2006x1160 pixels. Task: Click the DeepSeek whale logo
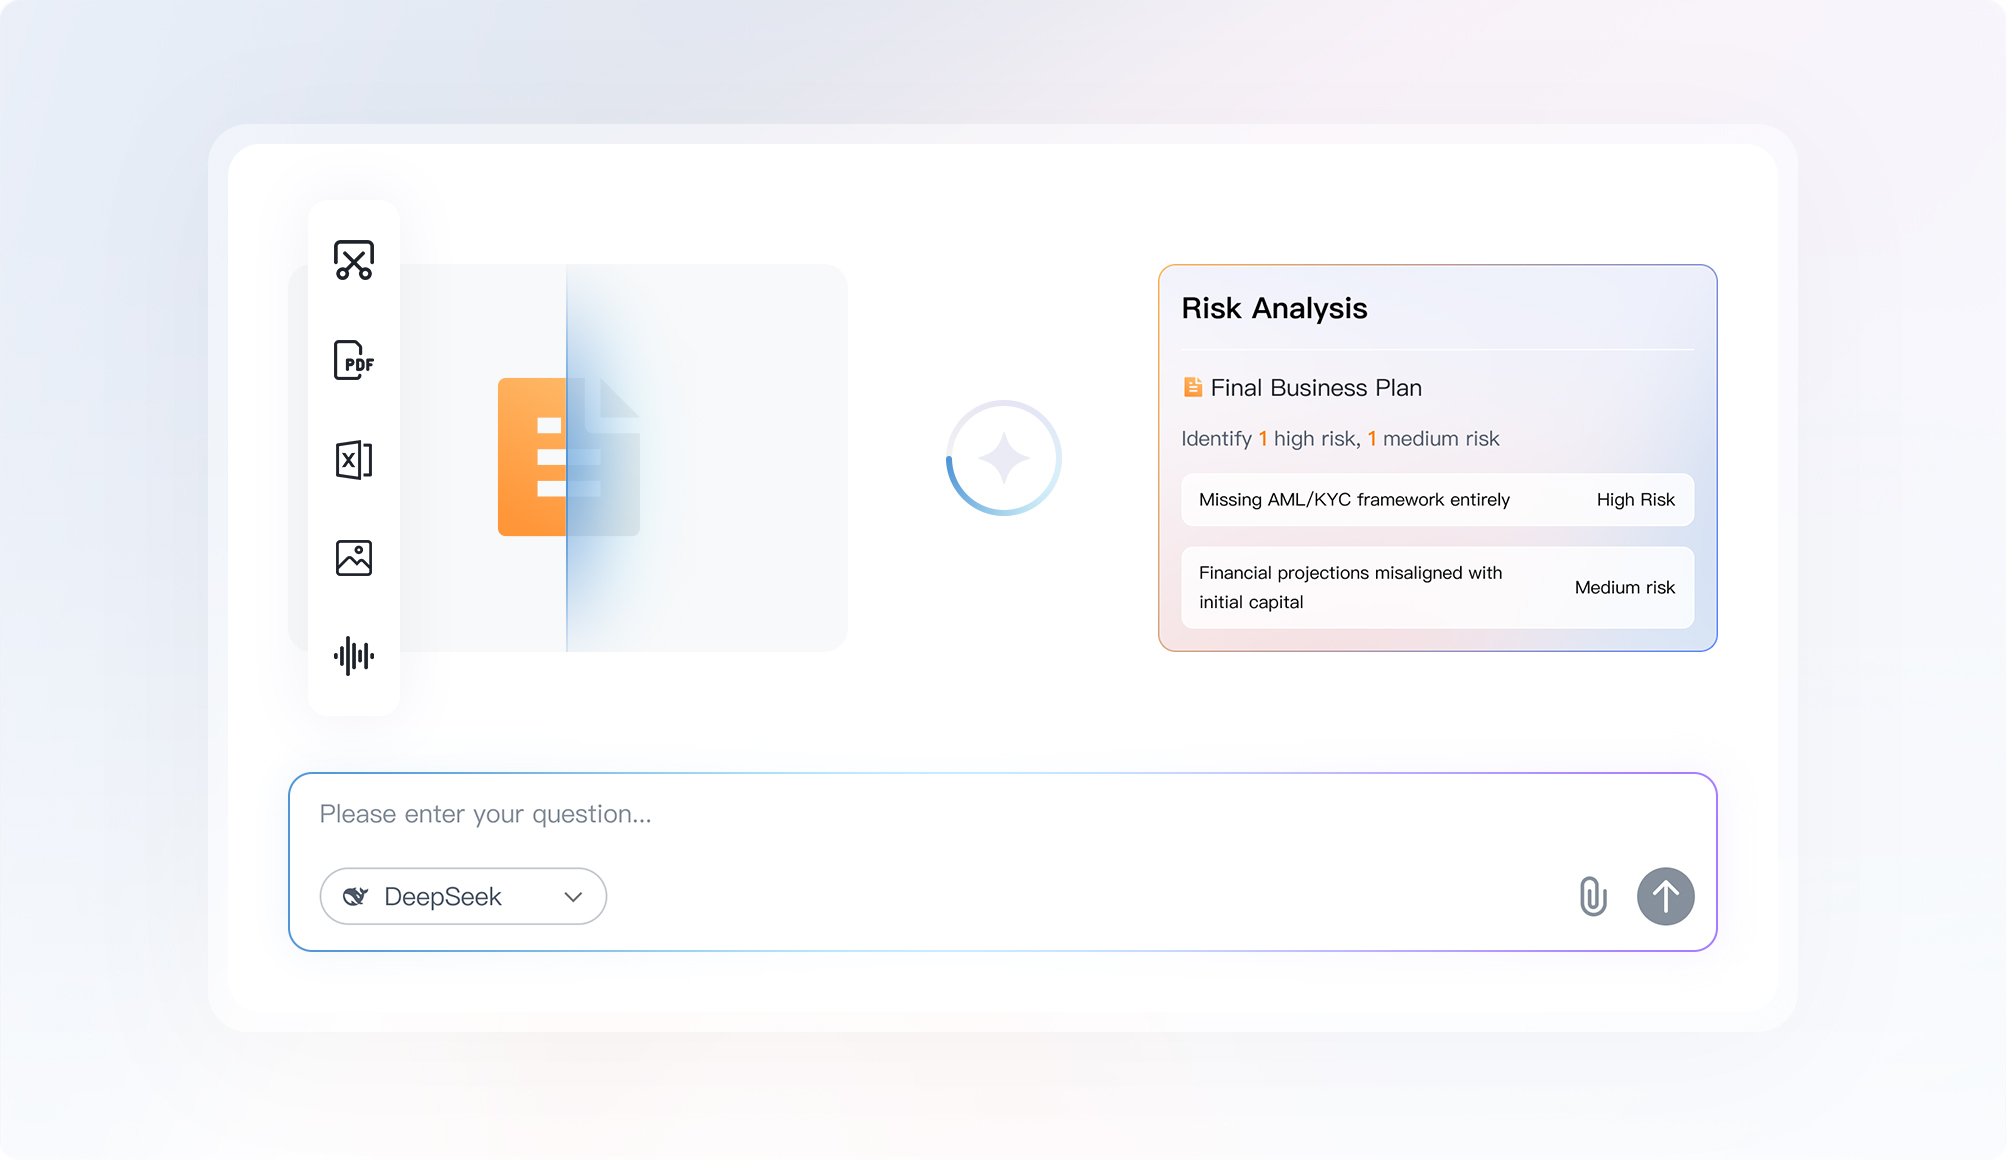(355, 896)
